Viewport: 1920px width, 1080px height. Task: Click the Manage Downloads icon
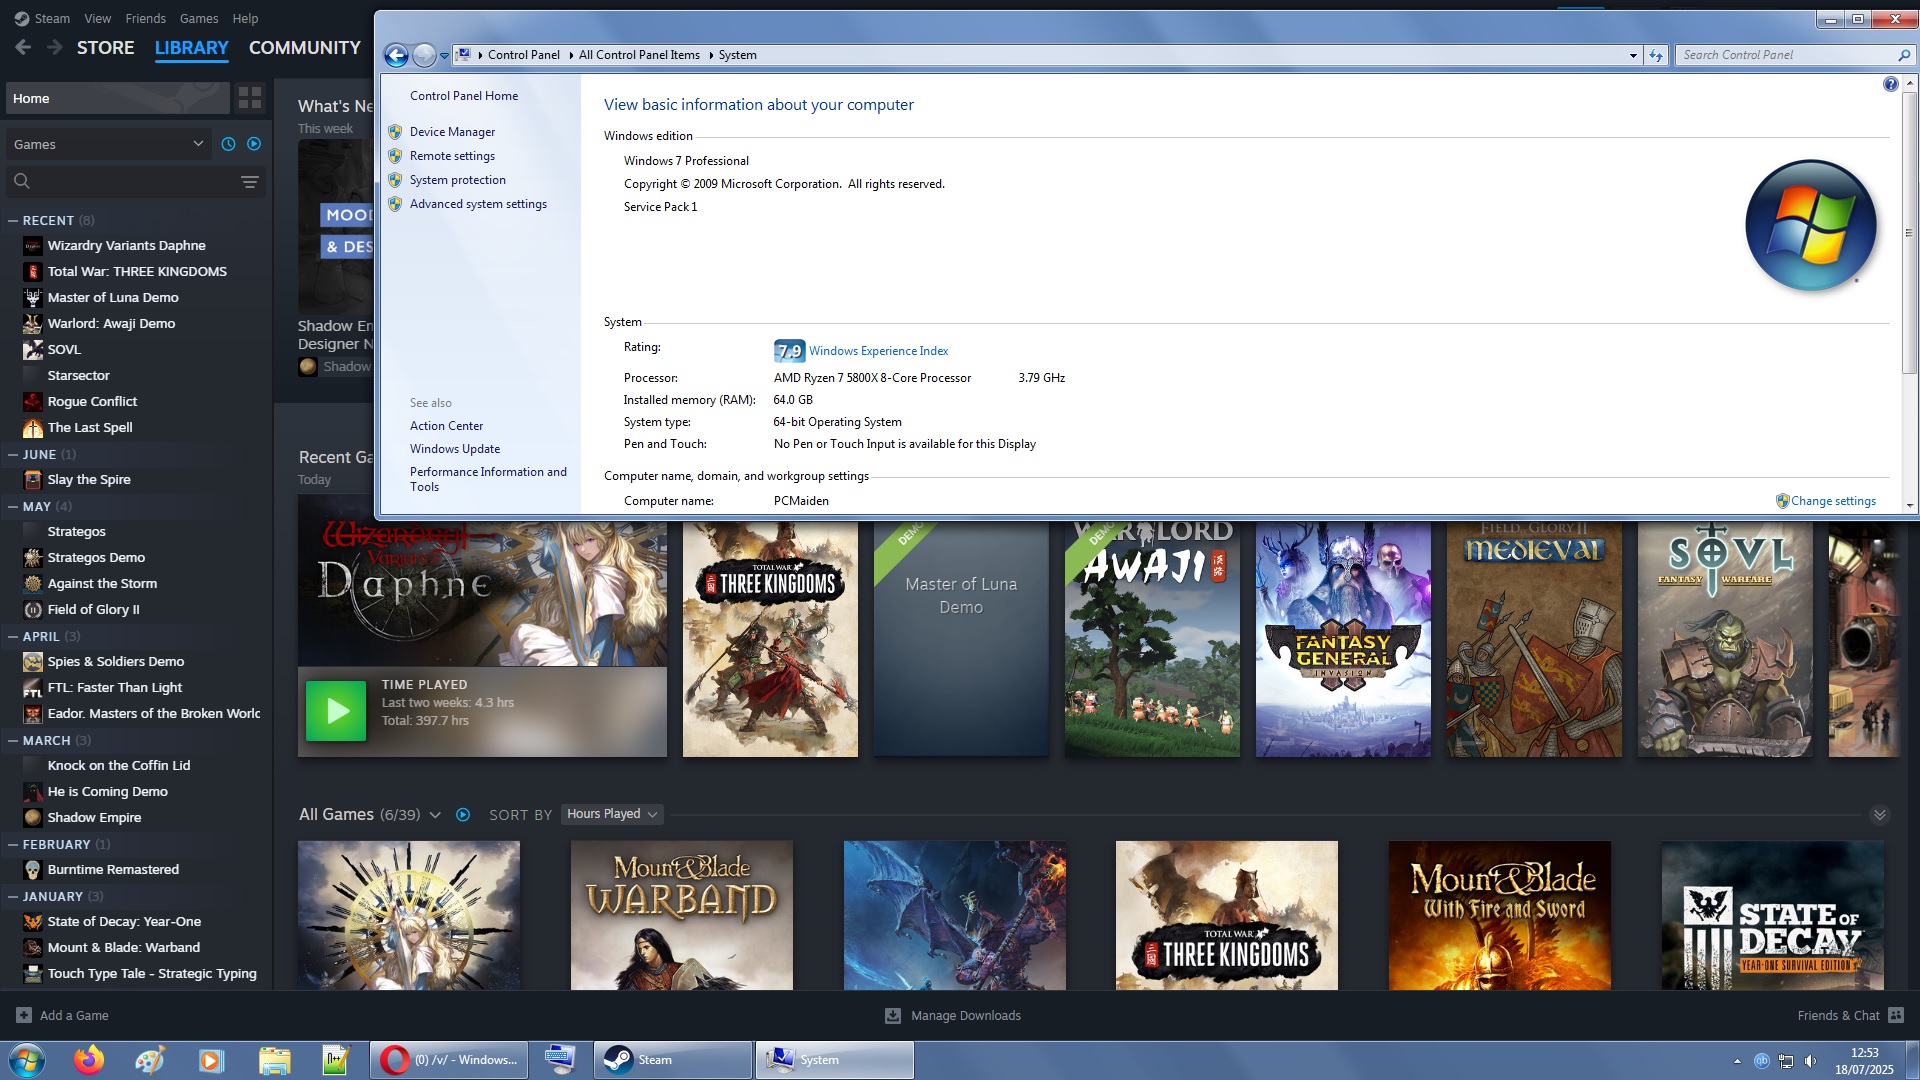click(893, 1015)
